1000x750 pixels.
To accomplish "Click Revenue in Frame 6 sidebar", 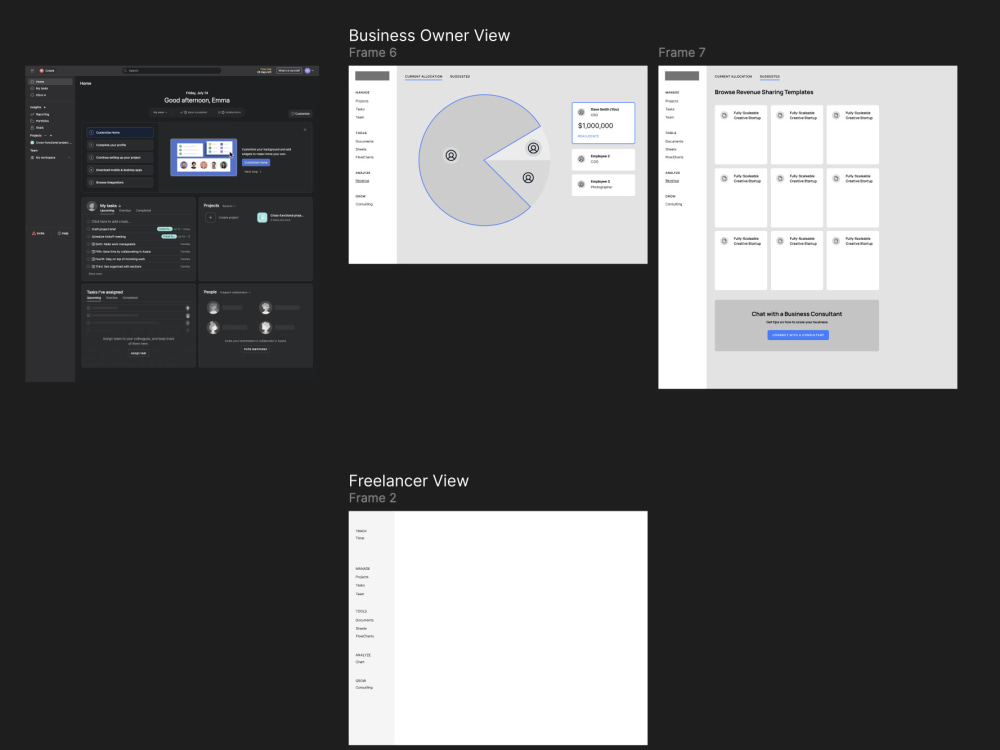I will pyautogui.click(x=362, y=181).
